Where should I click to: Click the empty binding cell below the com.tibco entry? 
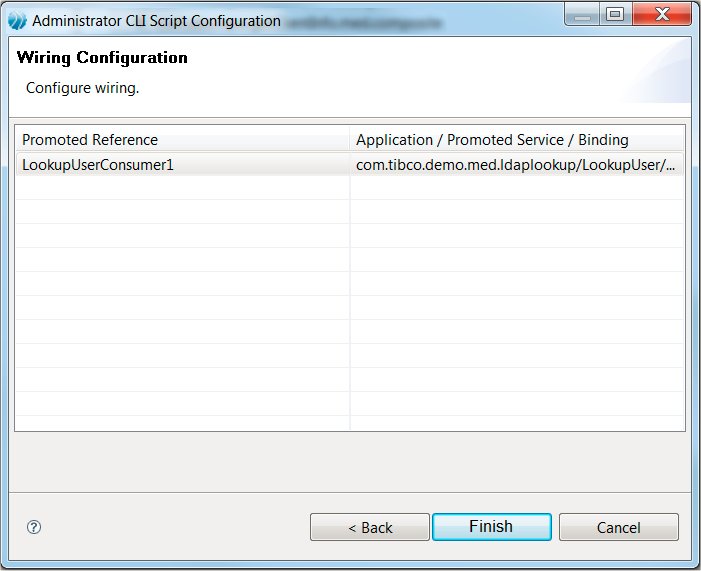[x=517, y=188]
